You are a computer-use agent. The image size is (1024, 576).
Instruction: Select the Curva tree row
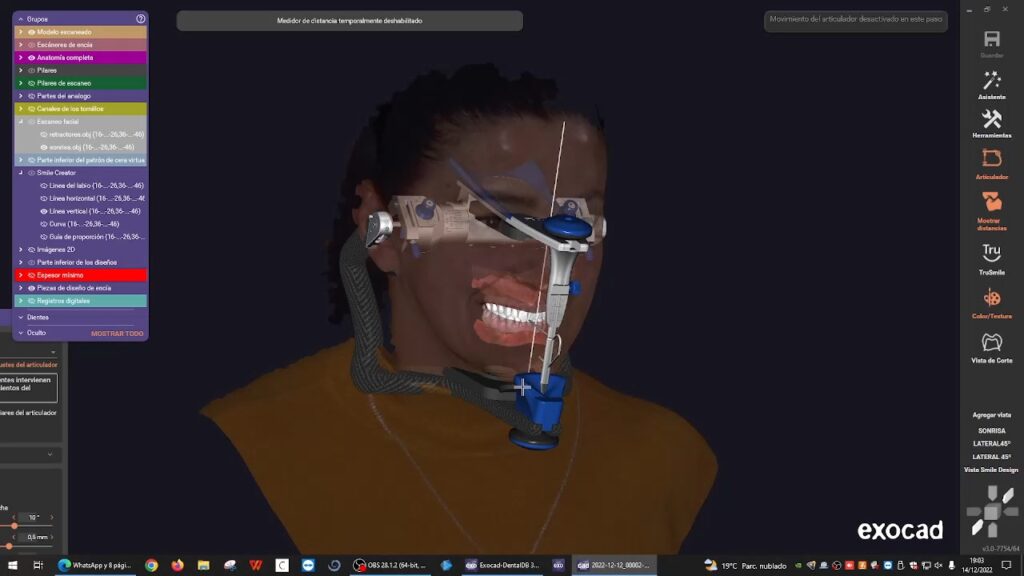tap(80, 224)
